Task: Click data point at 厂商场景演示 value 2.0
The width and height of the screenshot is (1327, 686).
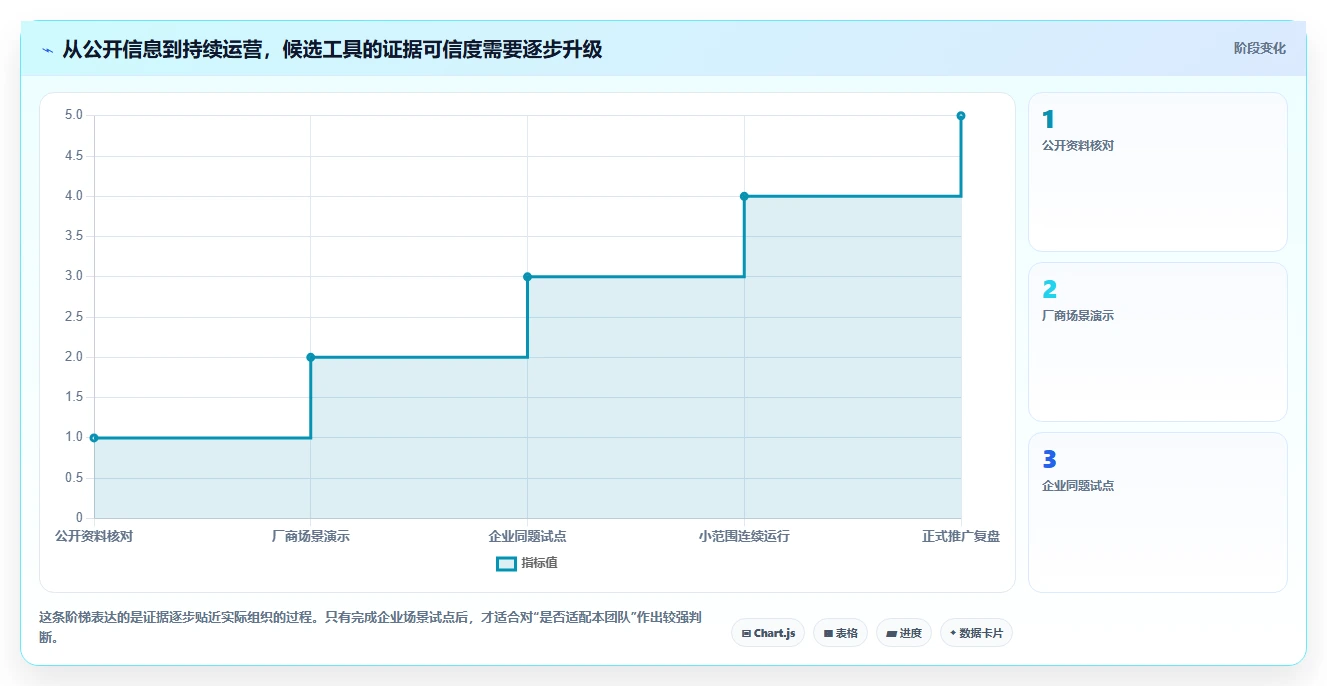Action: (311, 357)
